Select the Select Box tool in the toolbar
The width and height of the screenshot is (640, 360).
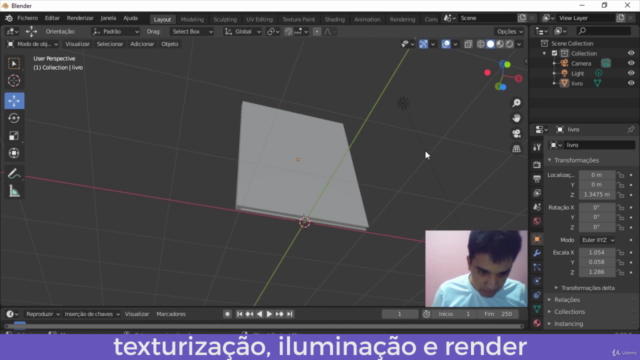14,63
